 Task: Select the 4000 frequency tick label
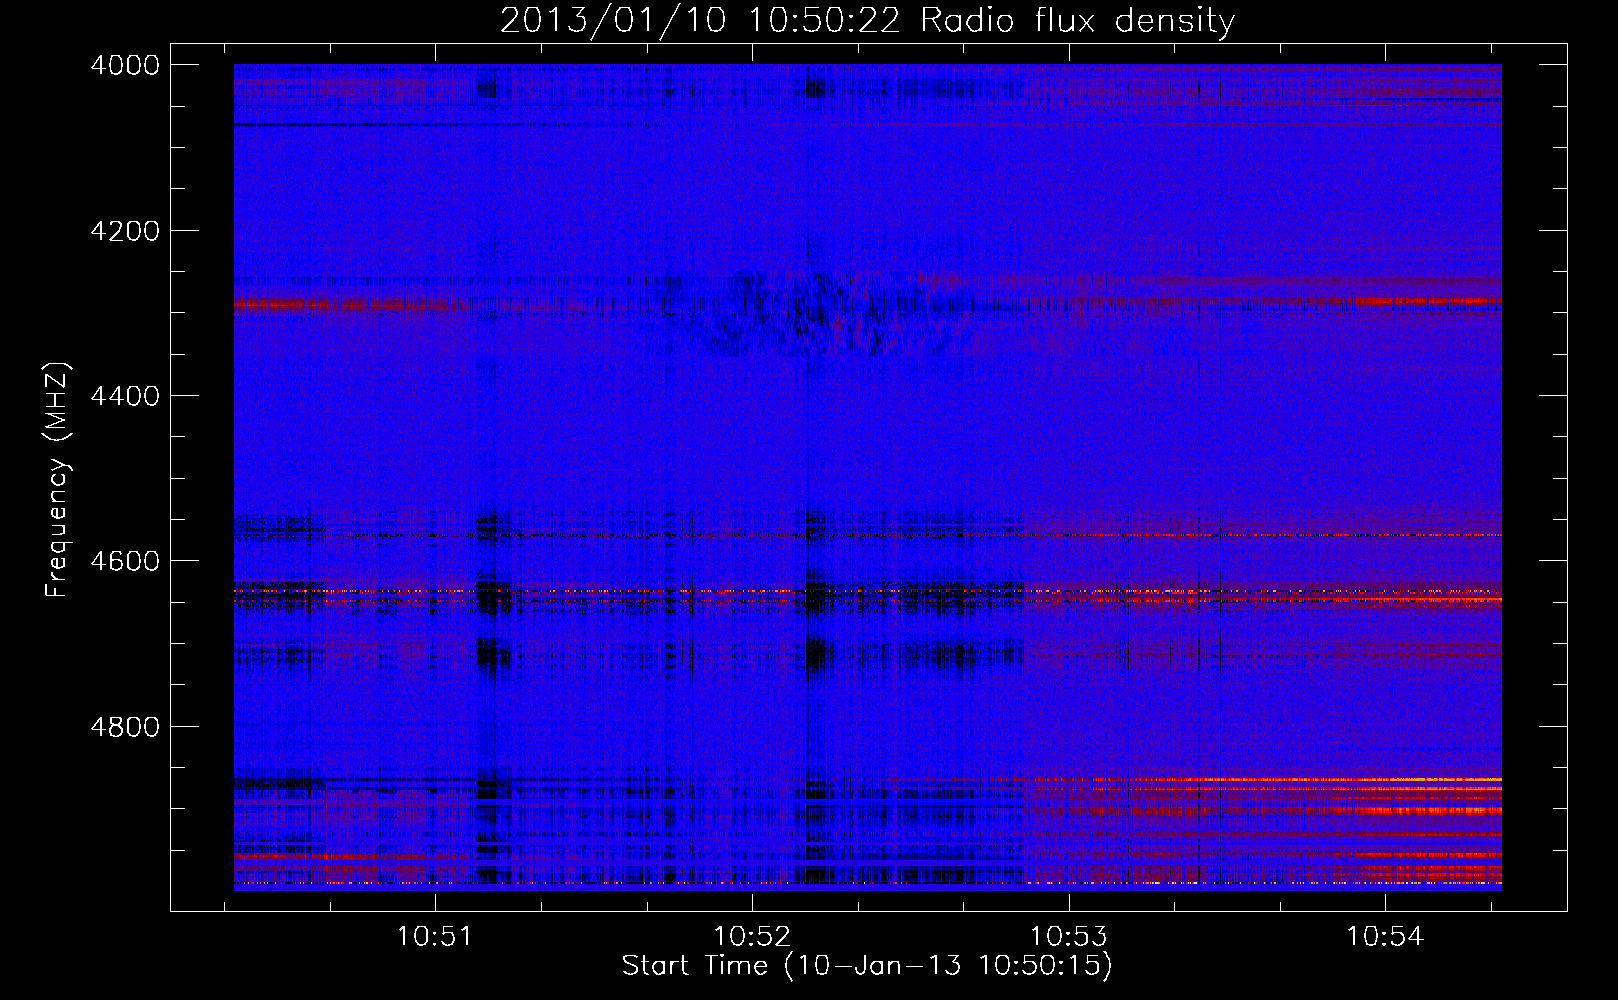pos(125,65)
